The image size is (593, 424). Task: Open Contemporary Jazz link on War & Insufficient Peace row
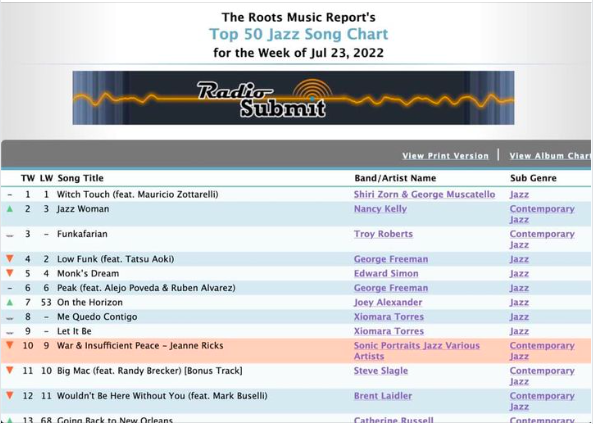click(542, 351)
